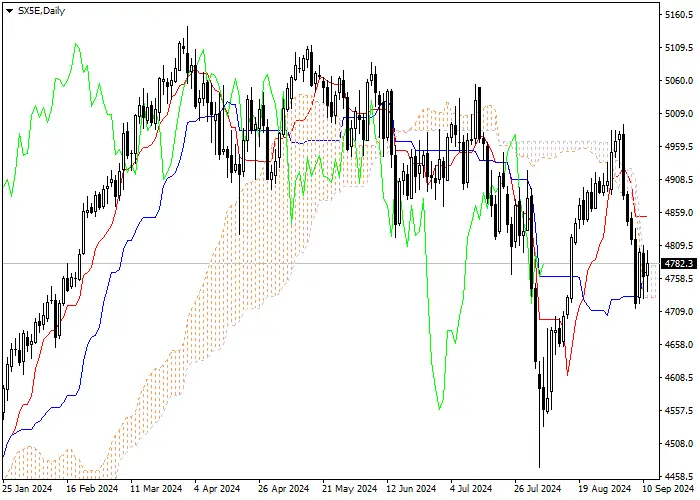Open the dropdown triangle beside SX5E,Daily
700x500 pixels.
point(9,11)
